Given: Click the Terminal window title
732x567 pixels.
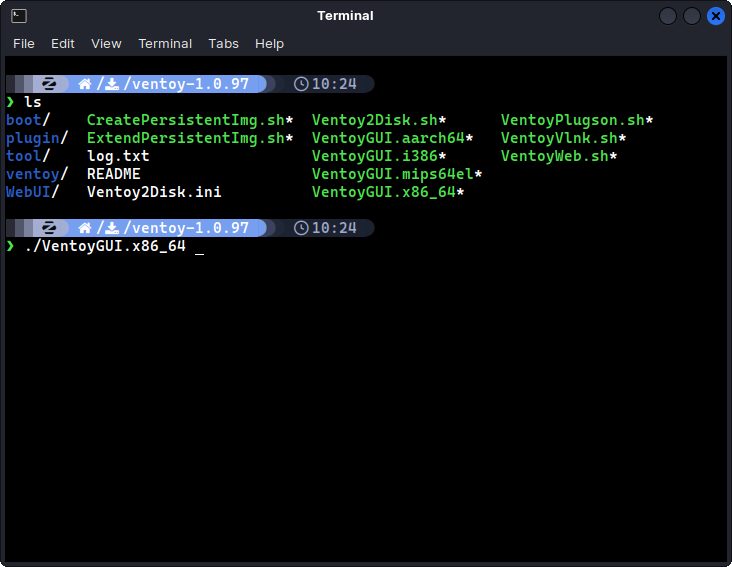Looking at the screenshot, I should (345, 16).
